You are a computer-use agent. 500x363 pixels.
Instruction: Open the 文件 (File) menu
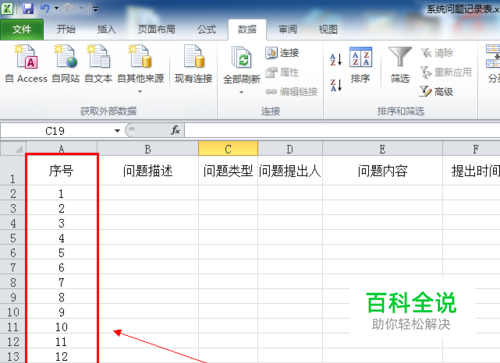click(22, 29)
